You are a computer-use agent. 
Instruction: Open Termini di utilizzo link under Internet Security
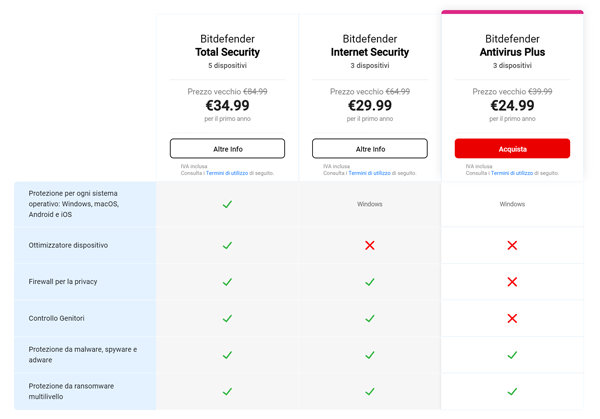tap(369, 173)
